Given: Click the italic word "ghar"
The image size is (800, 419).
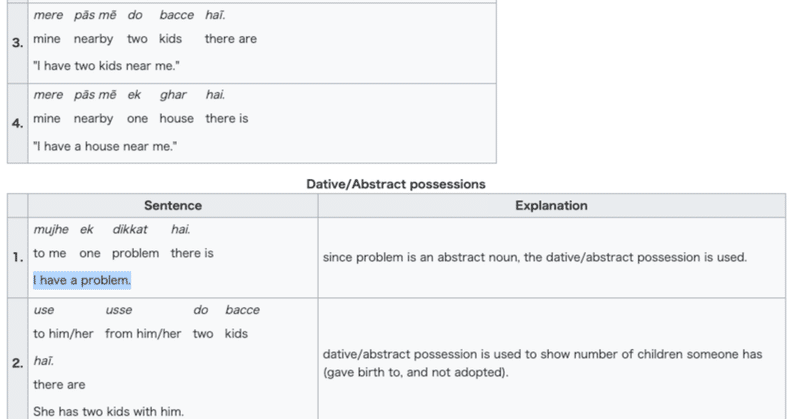Looking at the screenshot, I should point(172,95).
